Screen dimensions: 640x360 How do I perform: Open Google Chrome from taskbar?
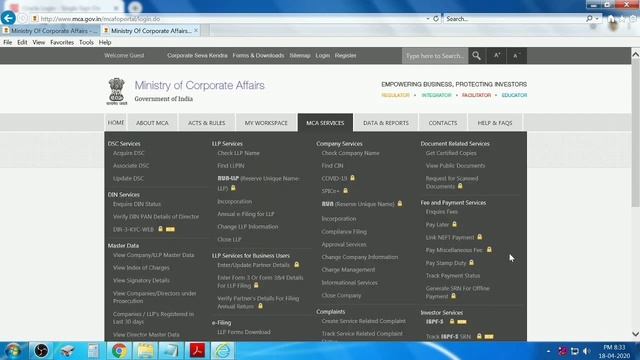pyautogui.click(x=119, y=351)
